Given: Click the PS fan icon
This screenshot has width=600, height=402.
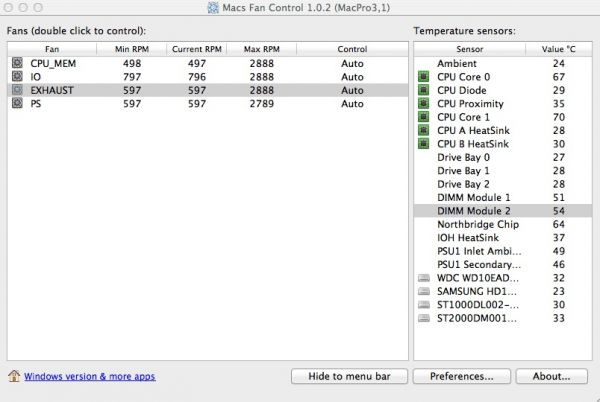Looking at the screenshot, I should 16,104.
